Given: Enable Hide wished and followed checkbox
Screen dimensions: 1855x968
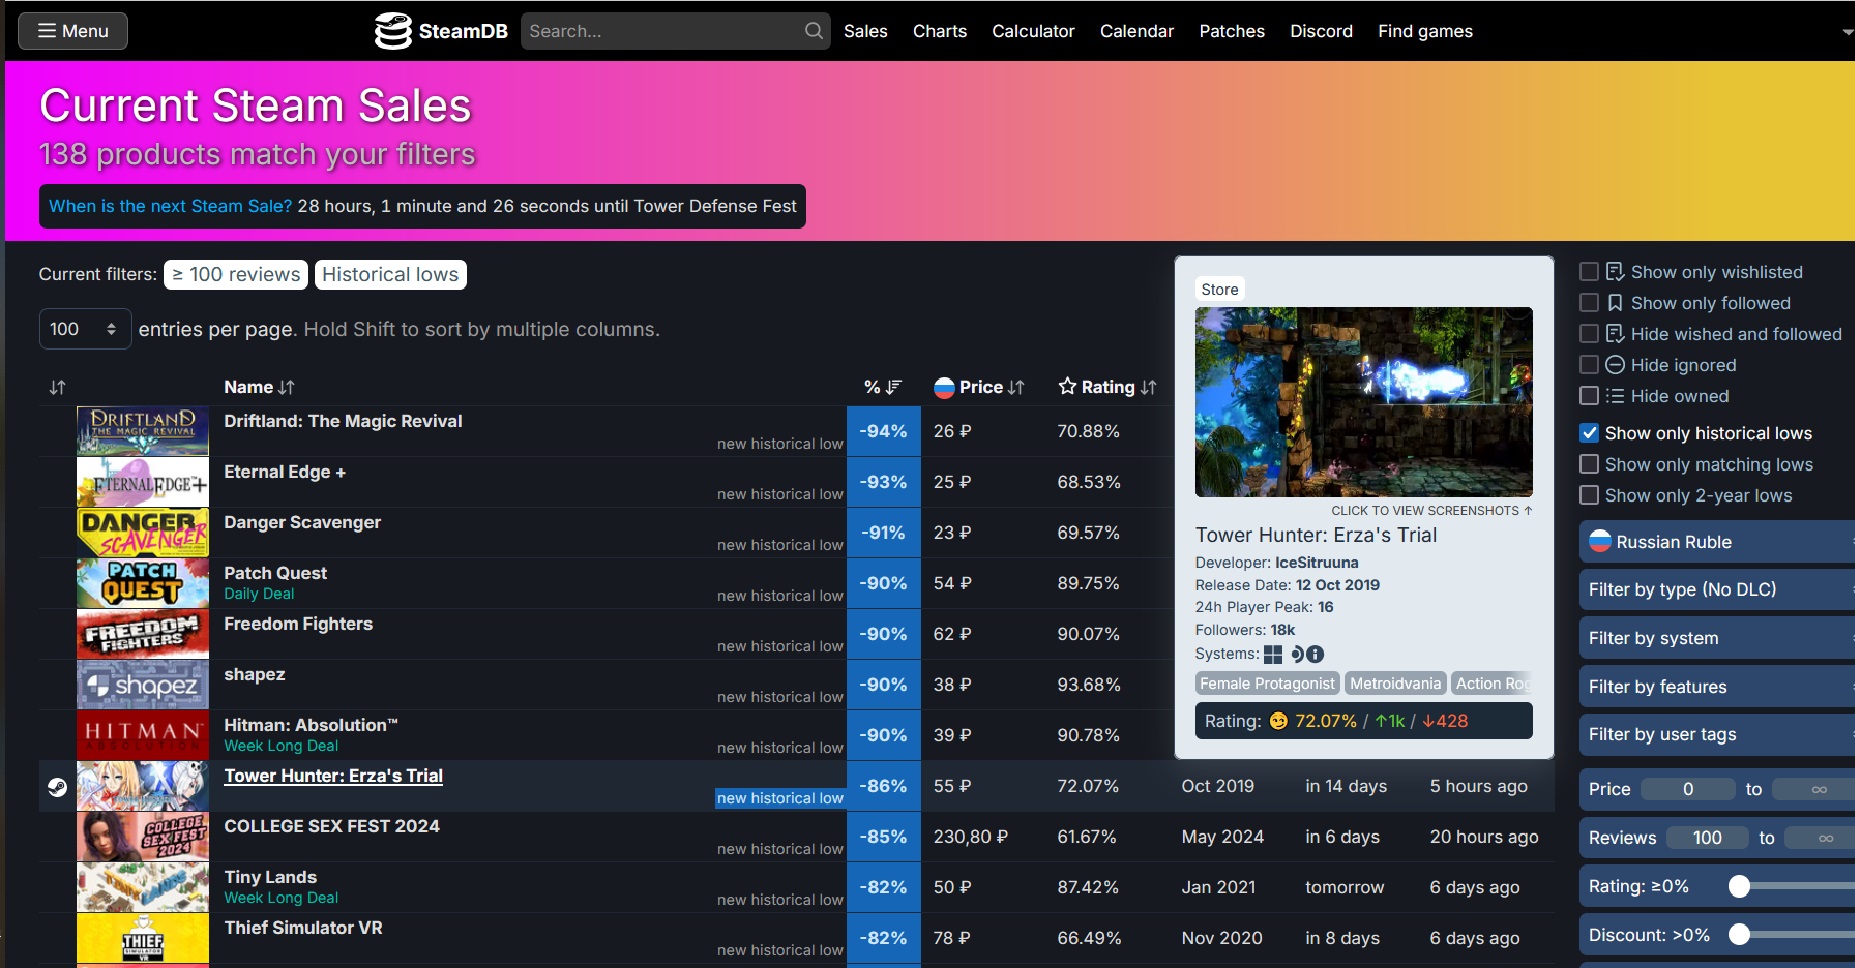Looking at the screenshot, I should coord(1589,334).
